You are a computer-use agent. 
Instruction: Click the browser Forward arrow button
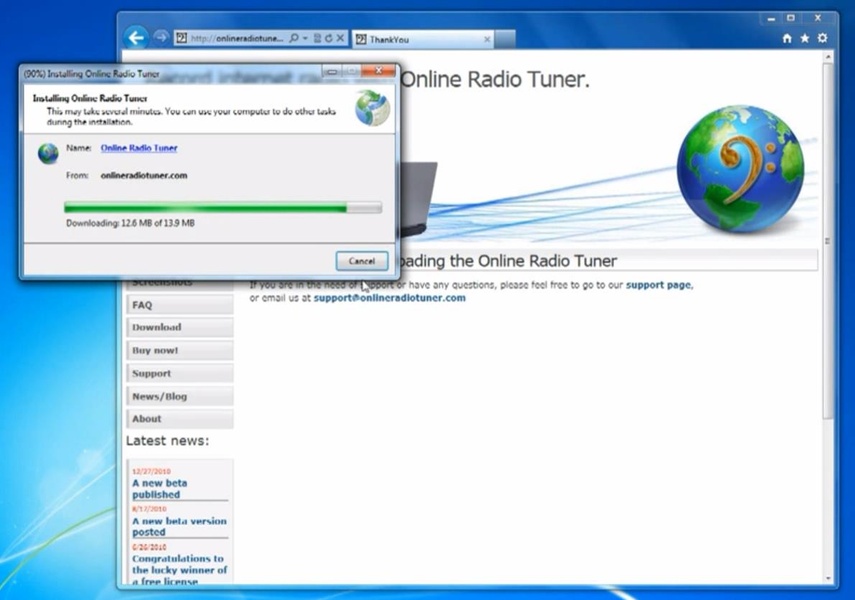click(x=160, y=37)
